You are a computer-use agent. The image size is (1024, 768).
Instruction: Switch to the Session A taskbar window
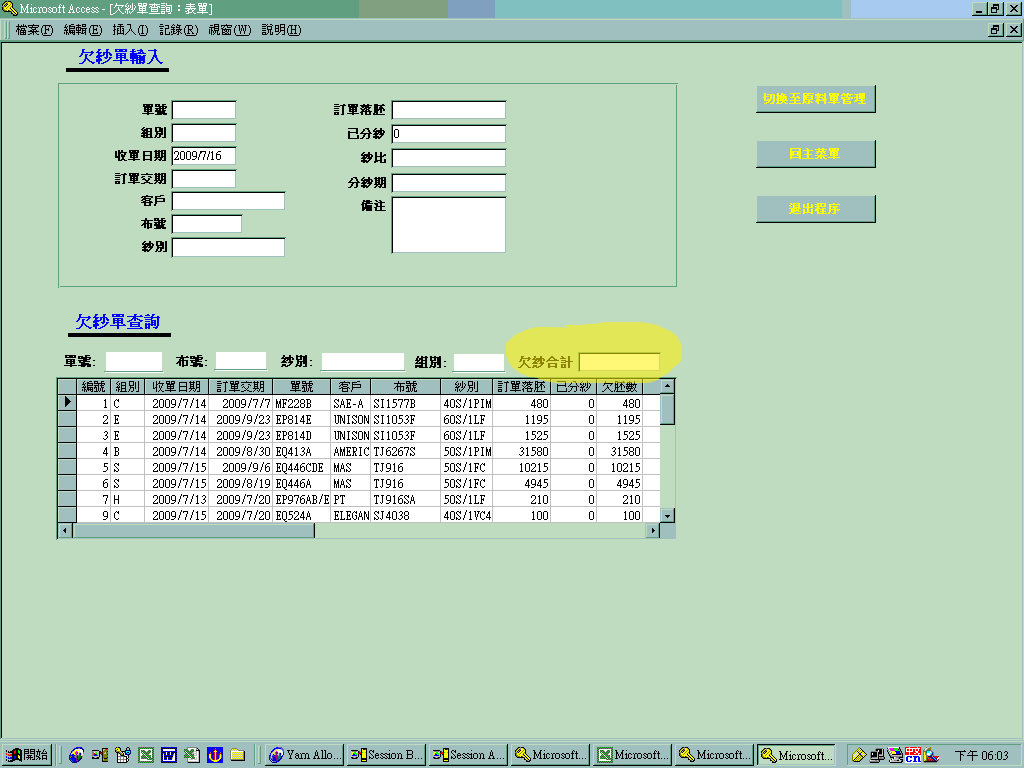point(468,755)
